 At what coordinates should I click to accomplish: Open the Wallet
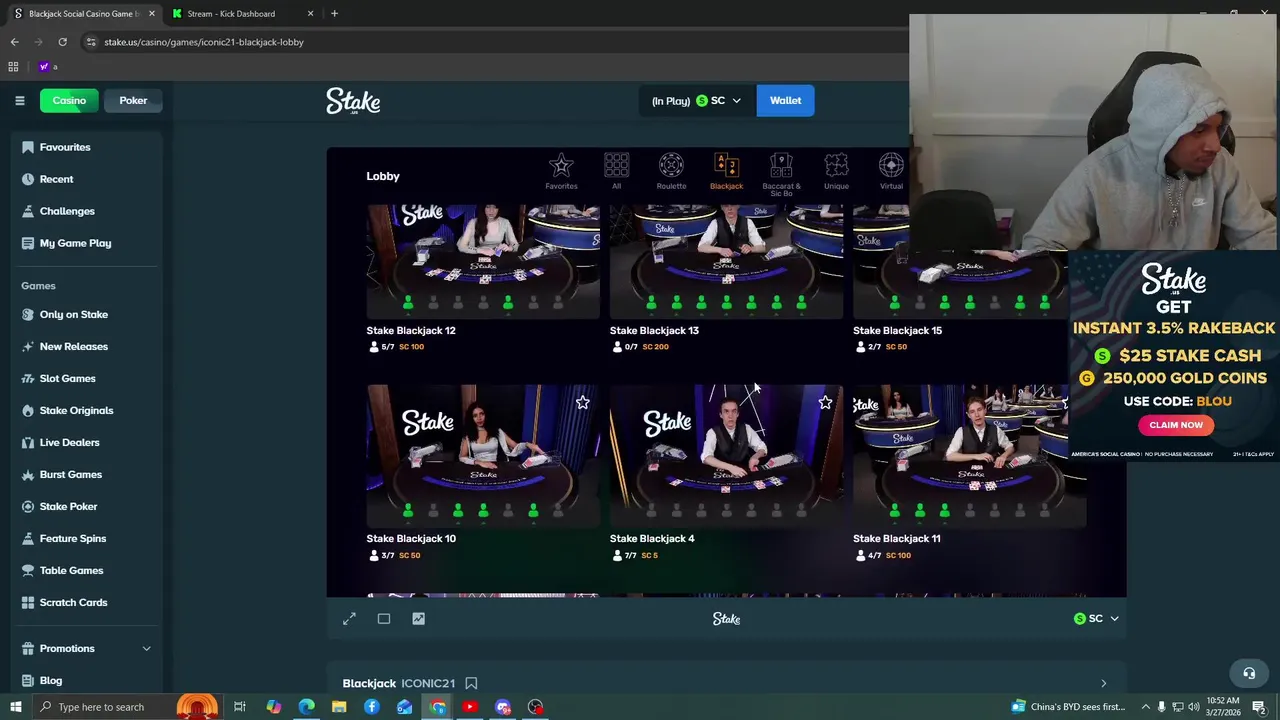[x=785, y=100]
